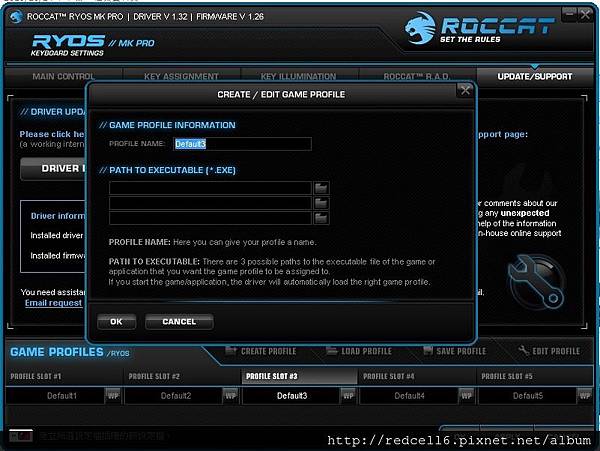Click the second executable path field
The width and height of the screenshot is (600, 451).
tap(210, 203)
